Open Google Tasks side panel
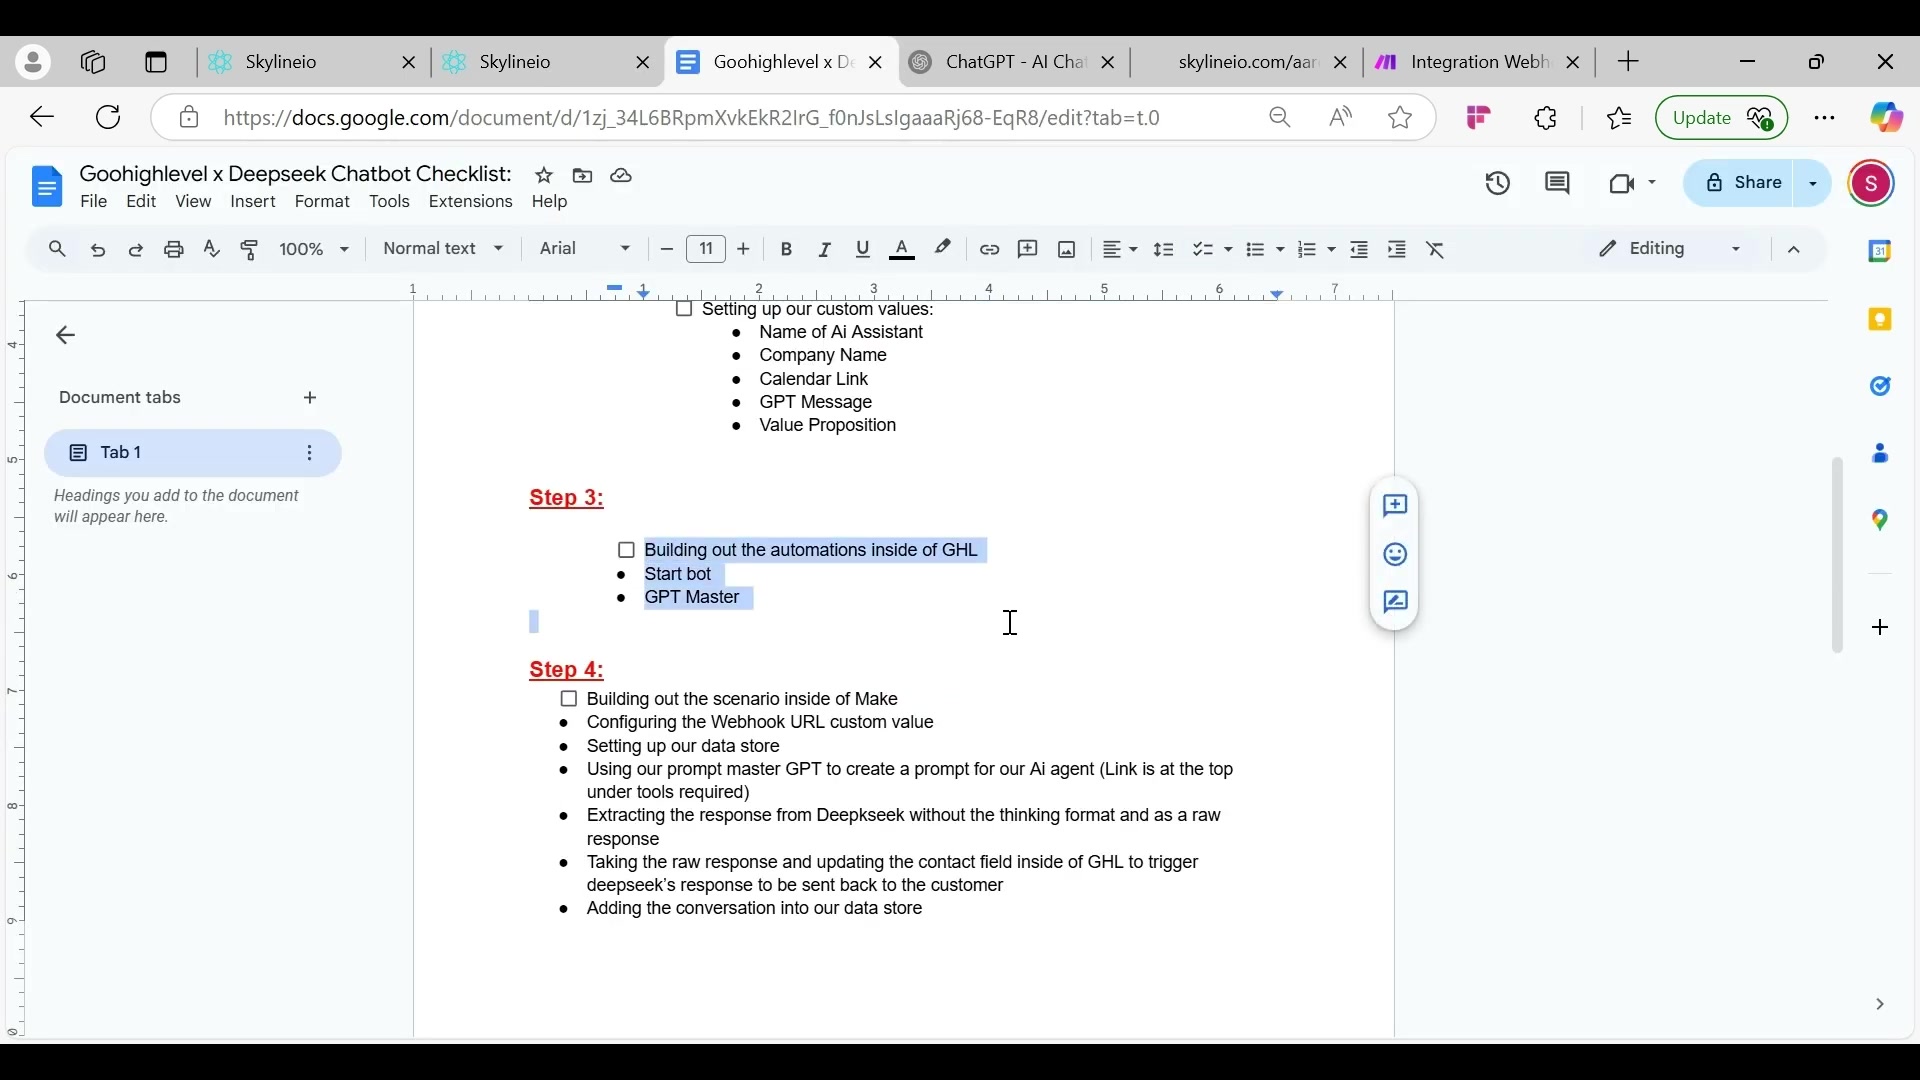The height and width of the screenshot is (1080, 1920). click(1881, 387)
